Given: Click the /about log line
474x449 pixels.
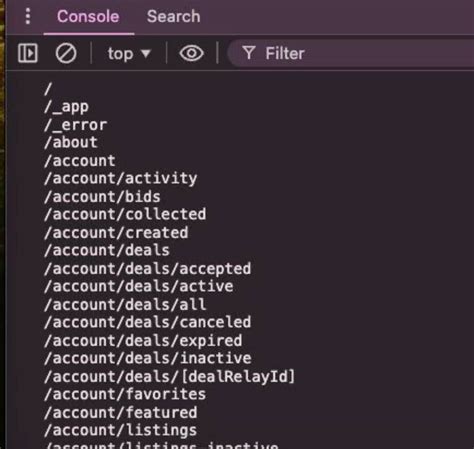Looking at the screenshot, I should tap(71, 142).
